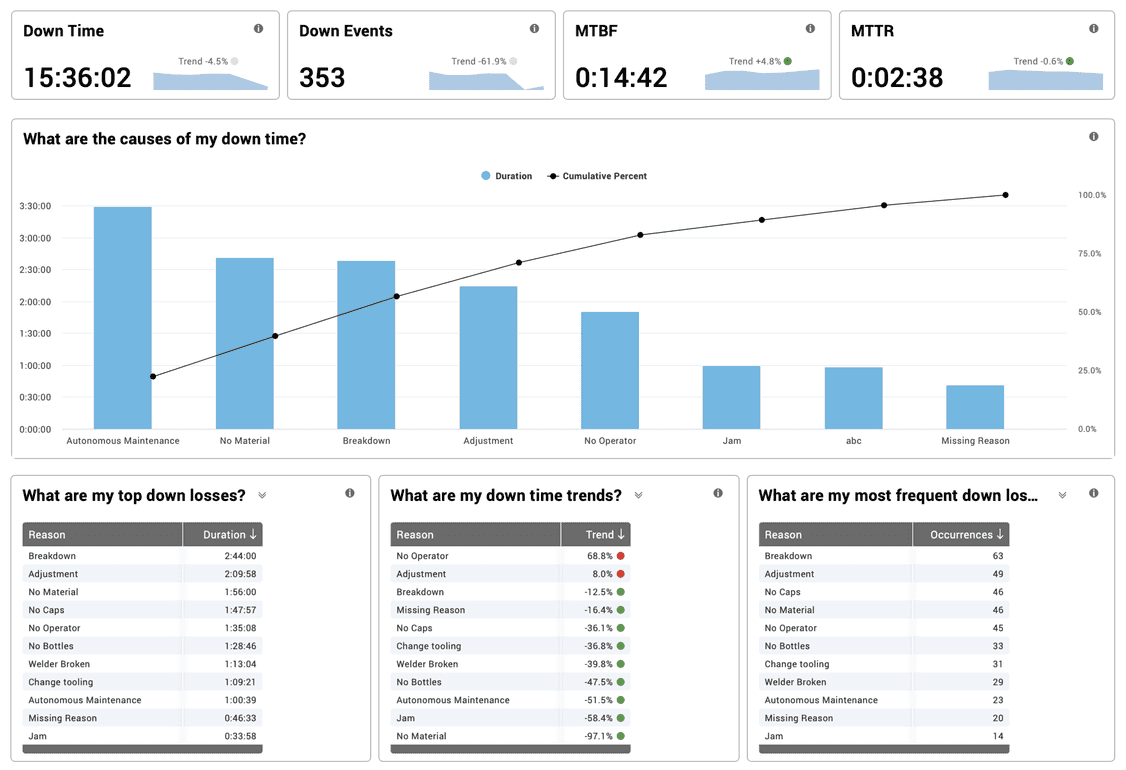Click the info icon on the MTBF card

tap(810, 29)
